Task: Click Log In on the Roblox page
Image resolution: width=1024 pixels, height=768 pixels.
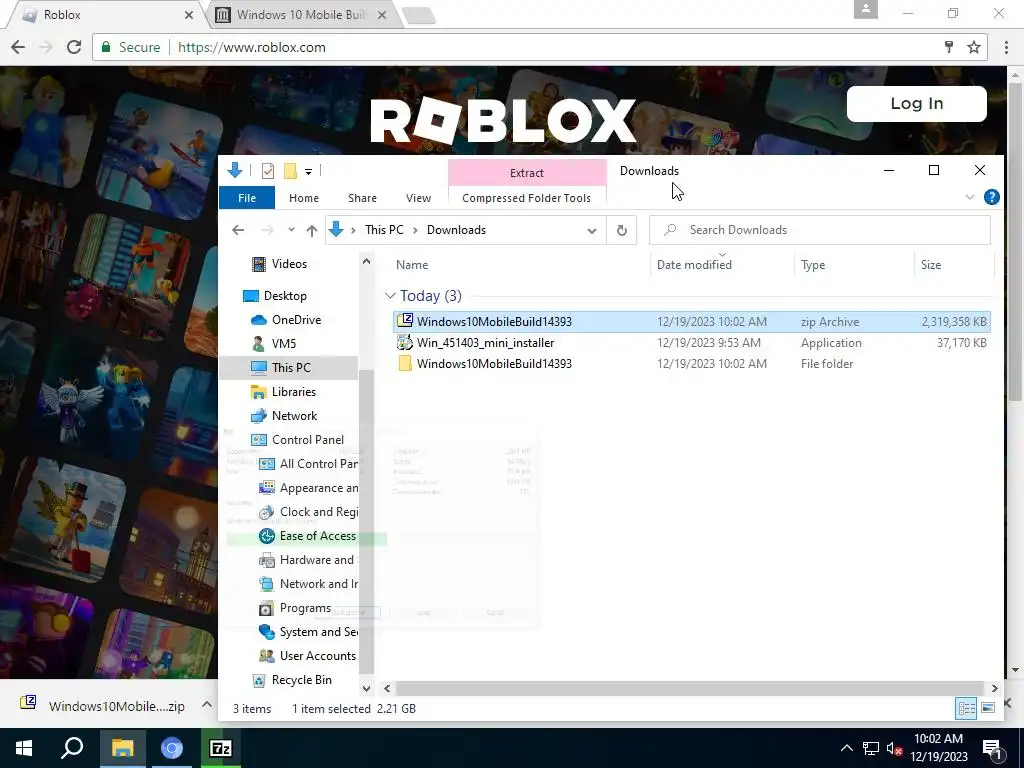Action: [917, 103]
